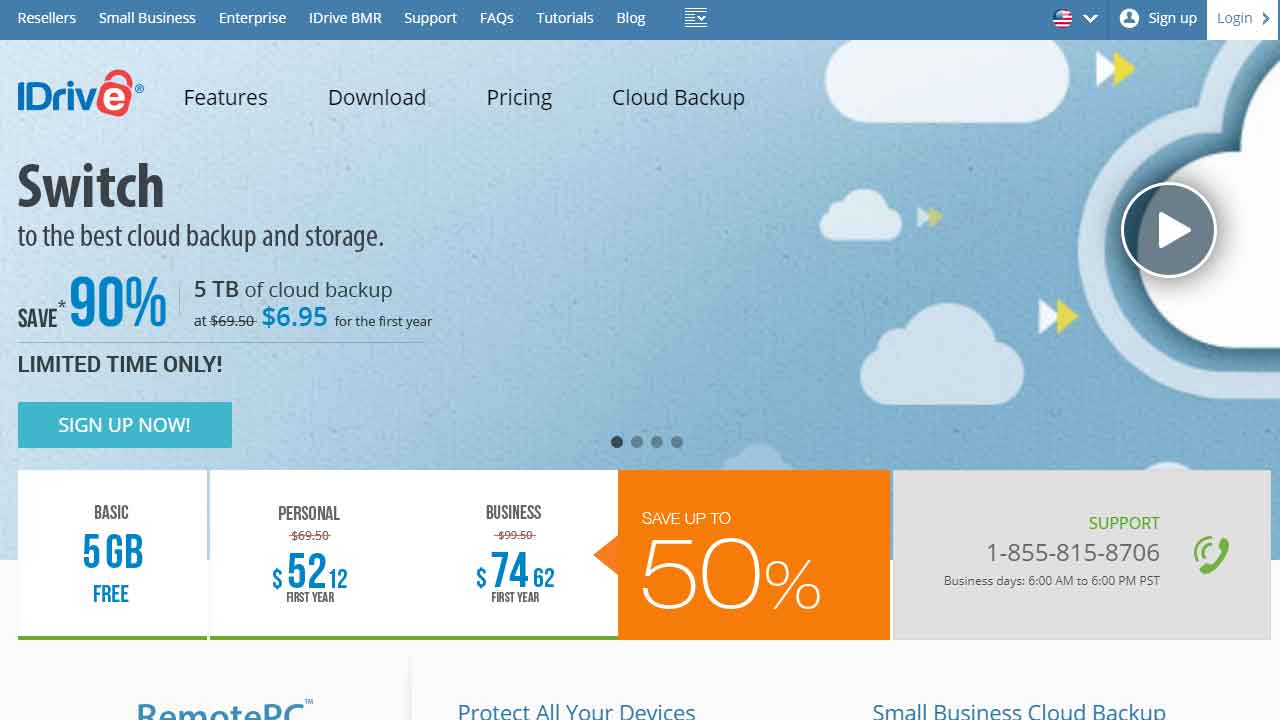The height and width of the screenshot is (720, 1280).
Task: Choose Personal $52.12 plan
Action: 309,554
